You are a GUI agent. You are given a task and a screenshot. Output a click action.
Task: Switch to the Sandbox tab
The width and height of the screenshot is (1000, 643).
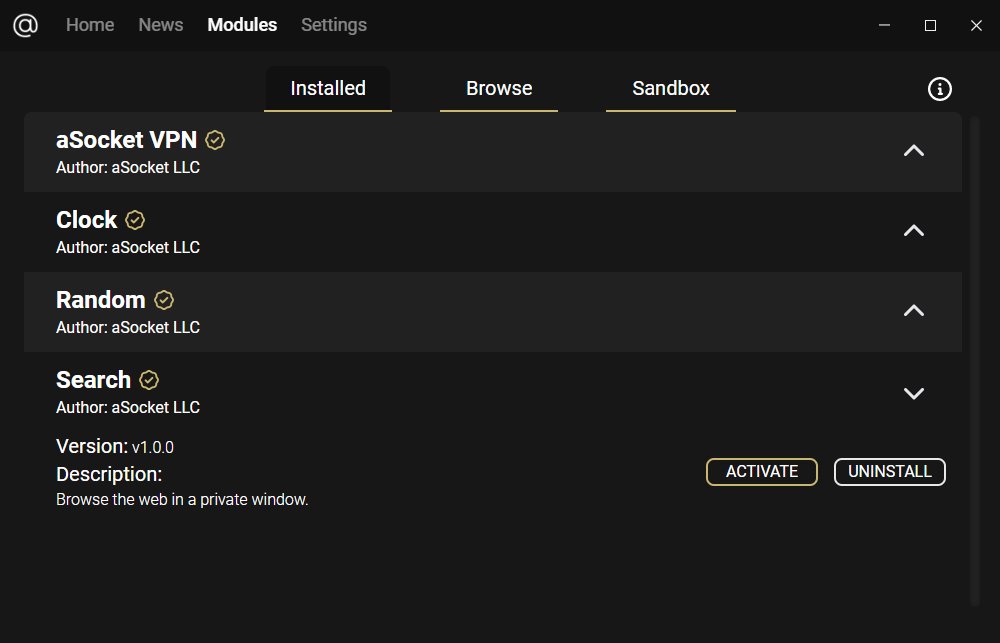point(671,89)
